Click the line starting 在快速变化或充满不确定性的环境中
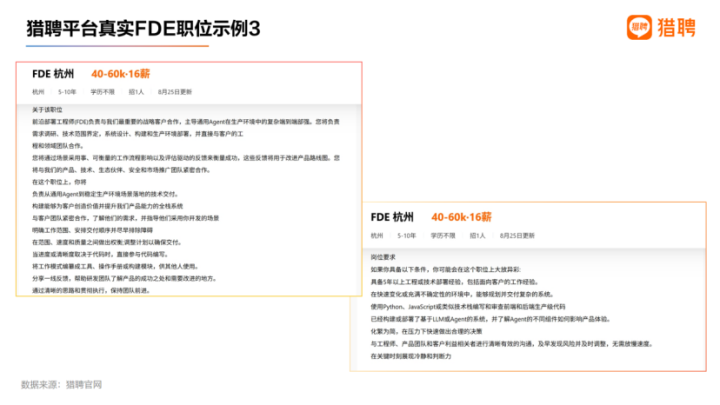 click(x=463, y=294)
